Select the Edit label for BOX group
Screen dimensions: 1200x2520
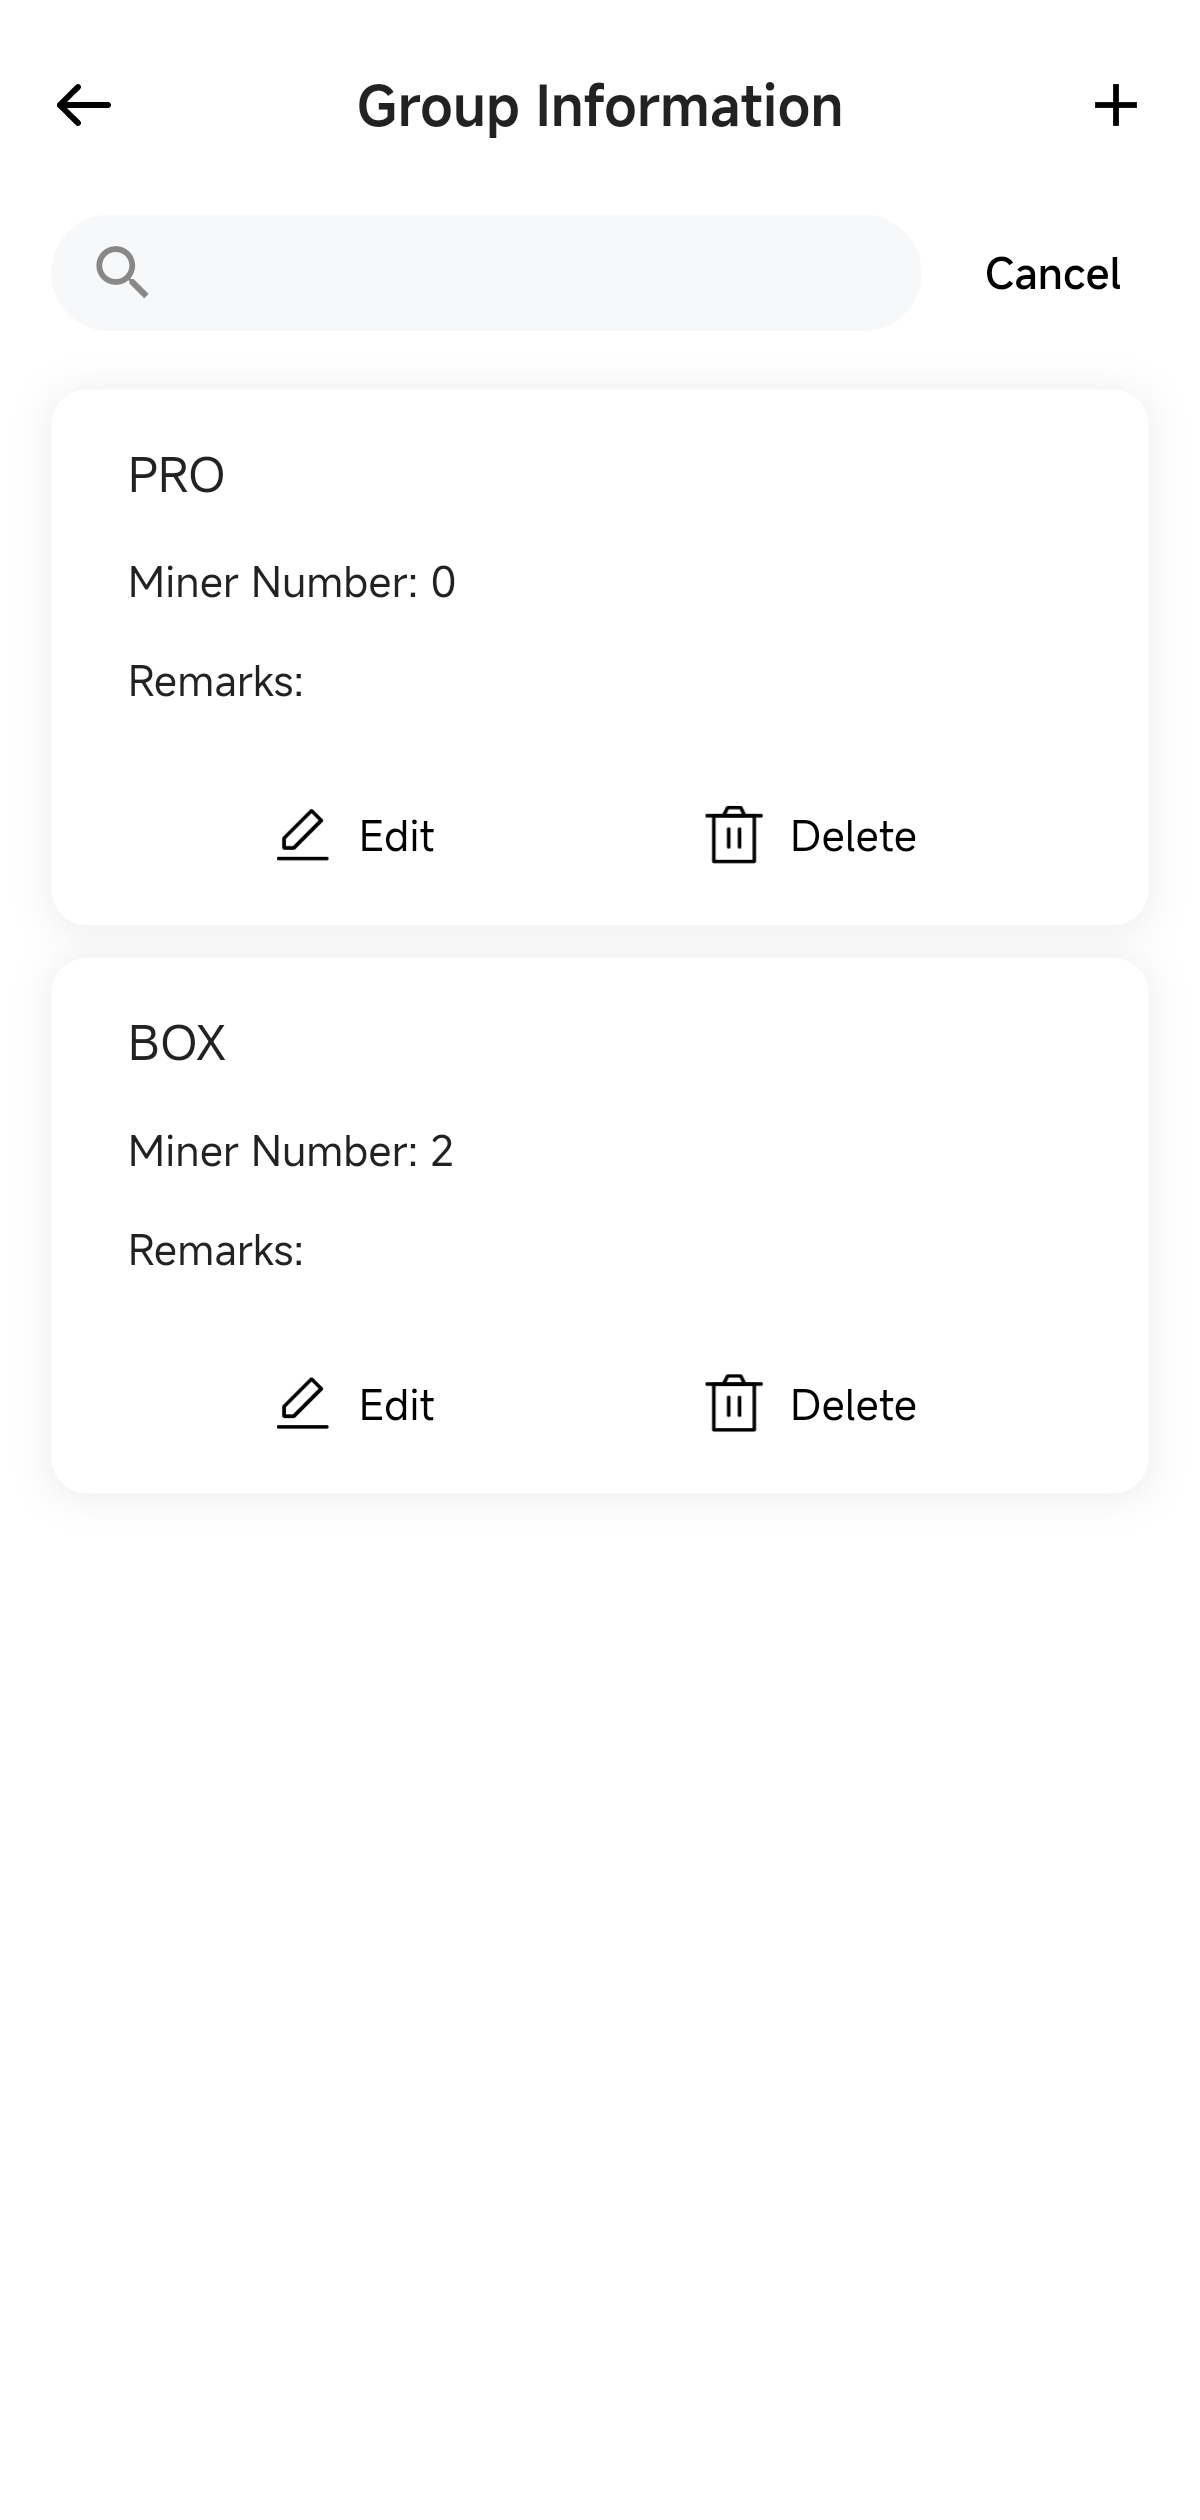(x=396, y=1405)
